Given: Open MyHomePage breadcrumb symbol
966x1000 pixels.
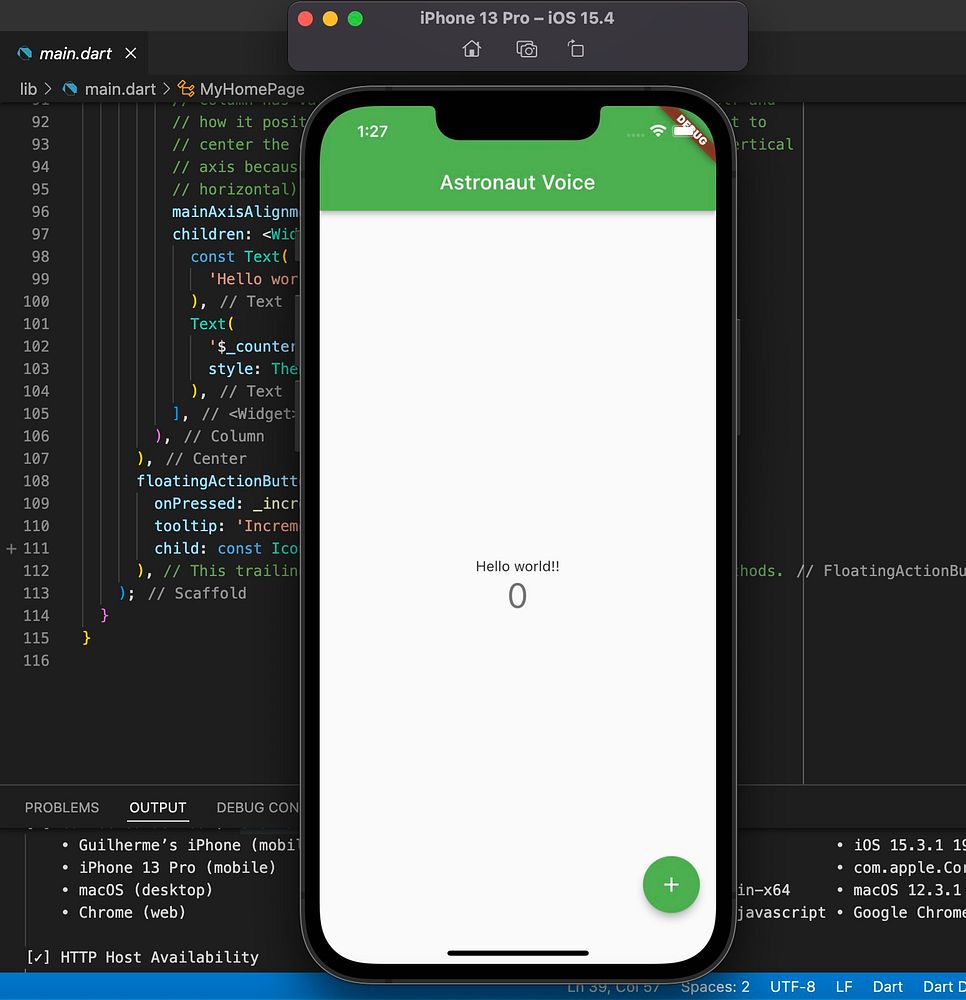Looking at the screenshot, I should tap(252, 89).
